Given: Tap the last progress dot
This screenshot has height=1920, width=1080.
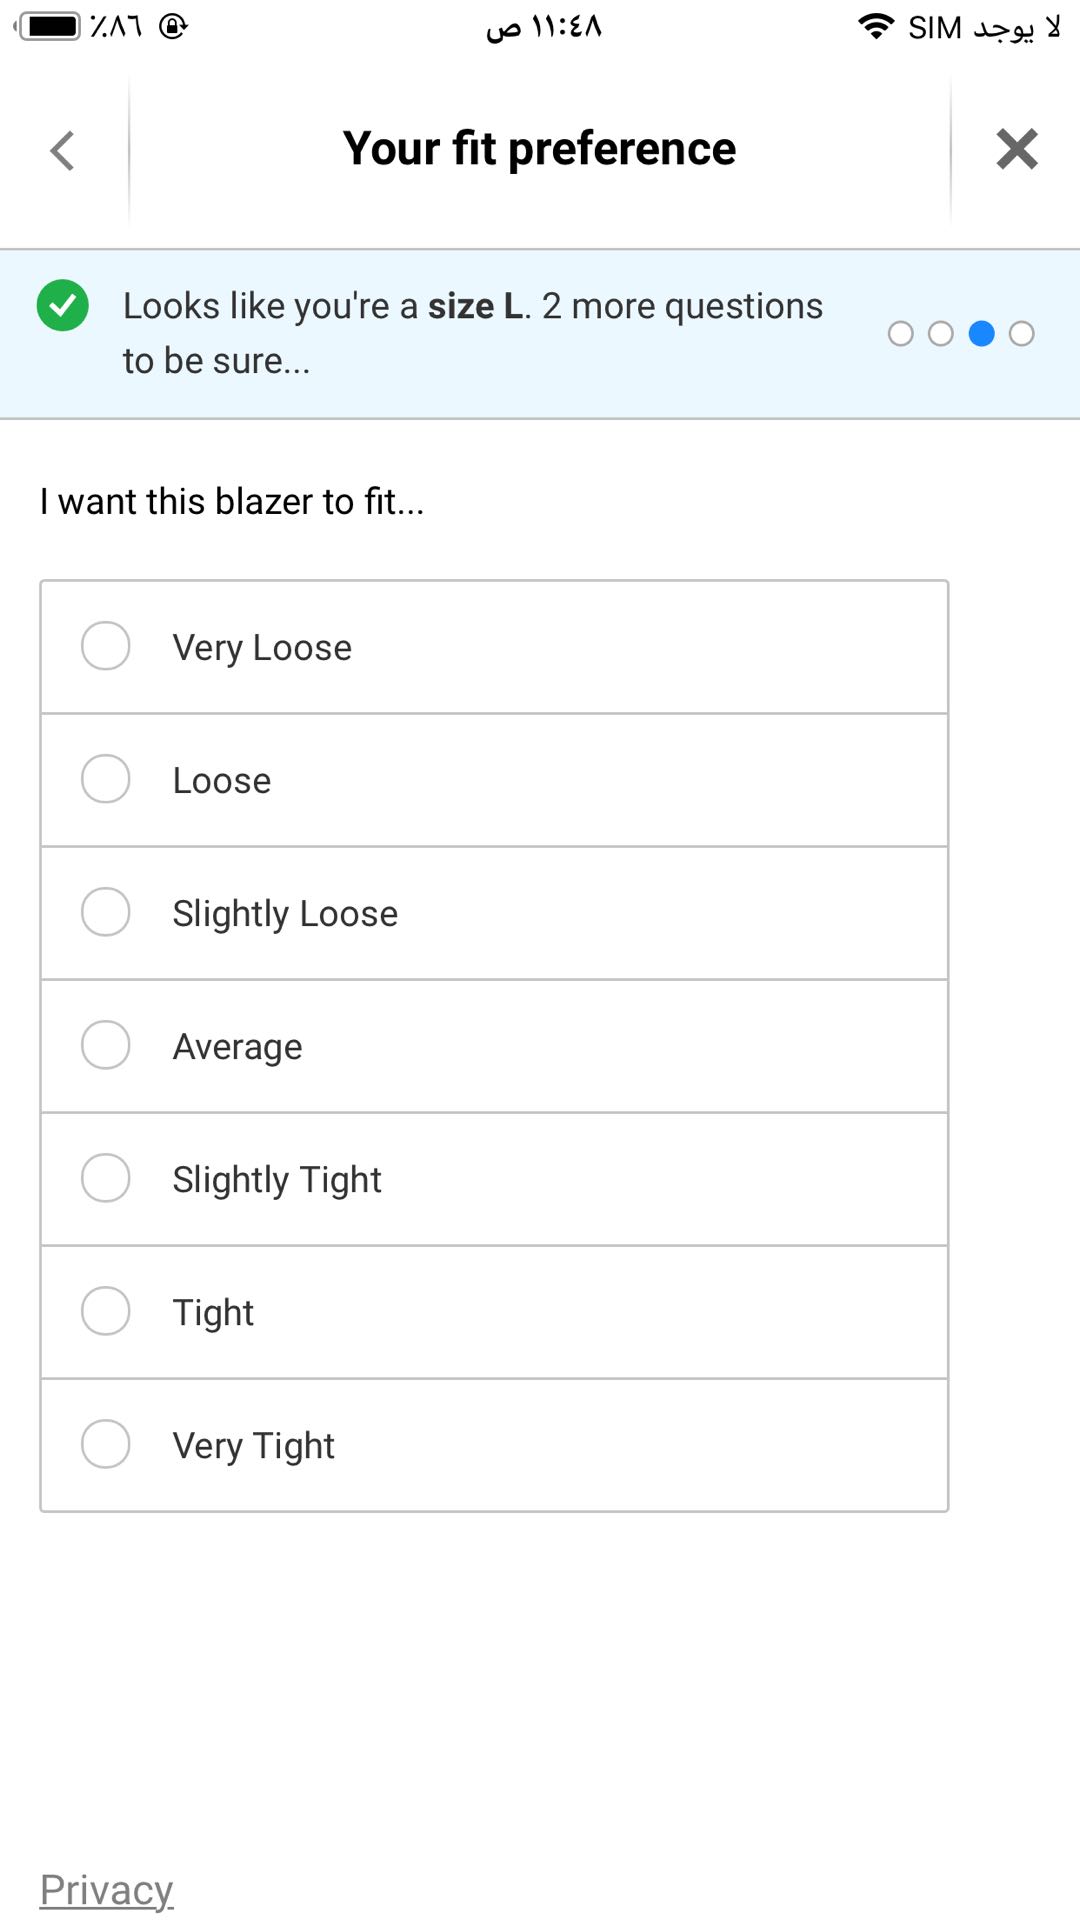Looking at the screenshot, I should (x=1021, y=334).
